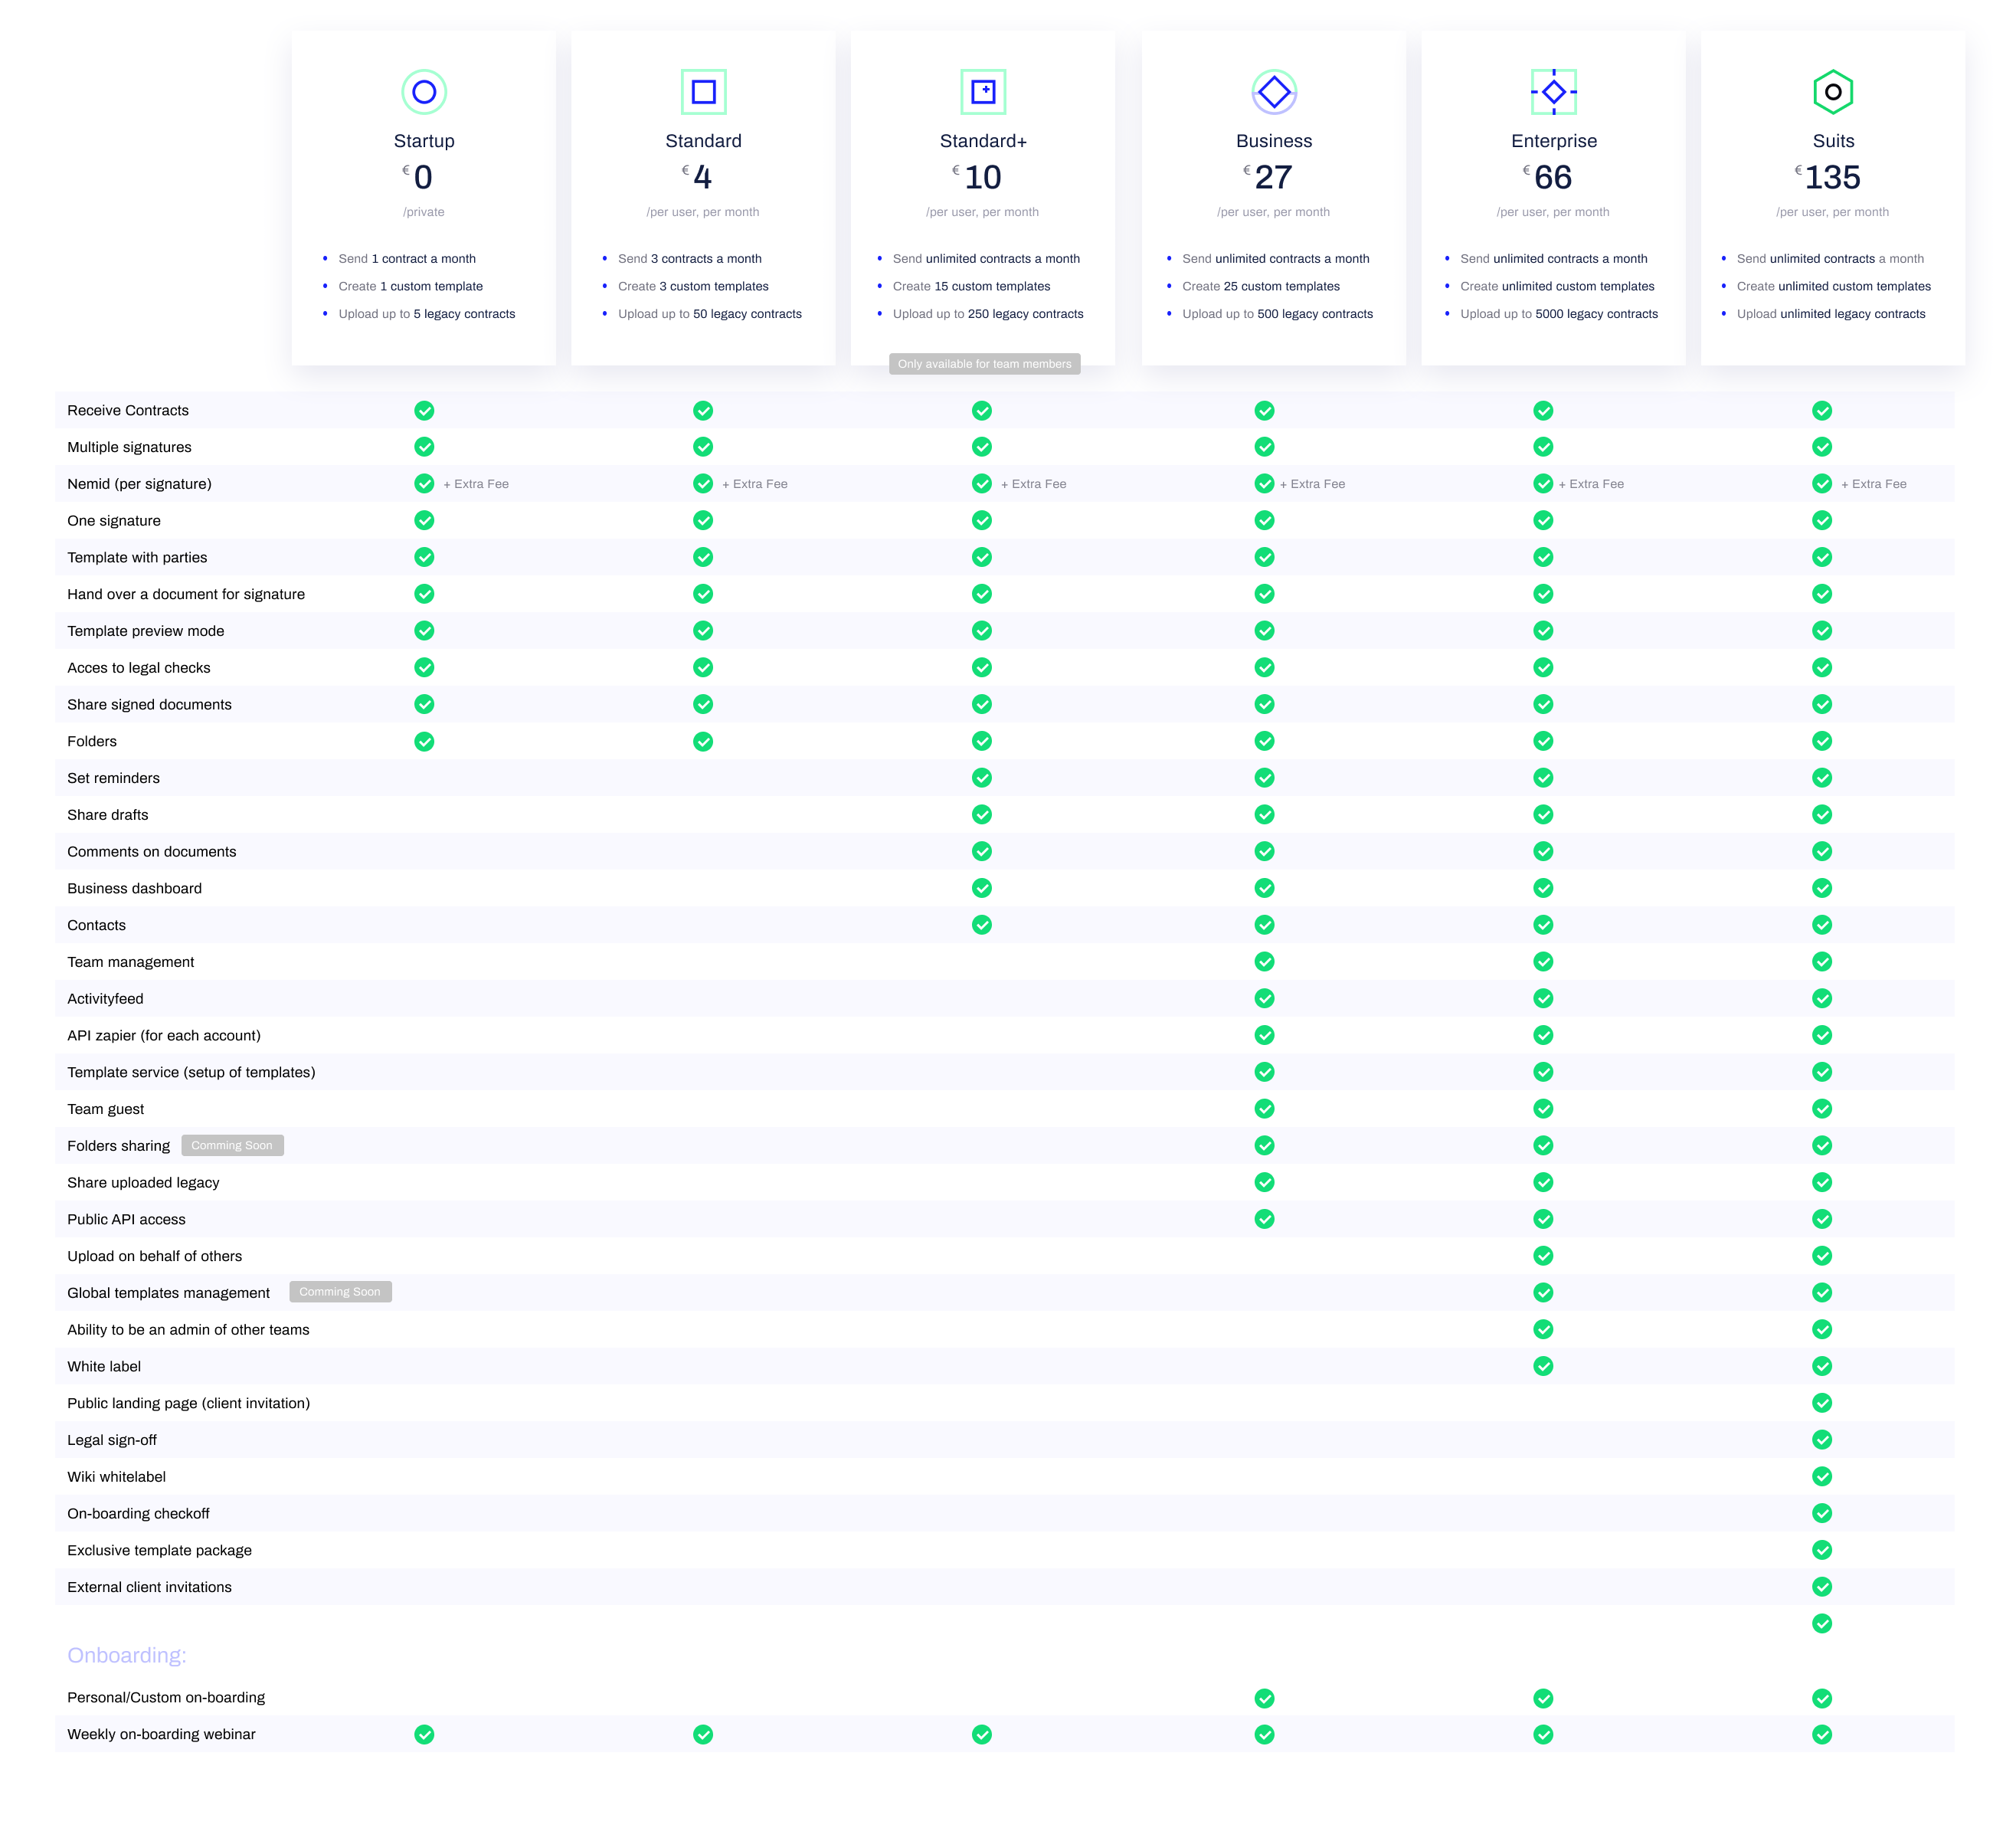Click Enterprise checkmark in White label row
The width and height of the screenshot is (2016, 1828).
pyautogui.click(x=1543, y=1366)
